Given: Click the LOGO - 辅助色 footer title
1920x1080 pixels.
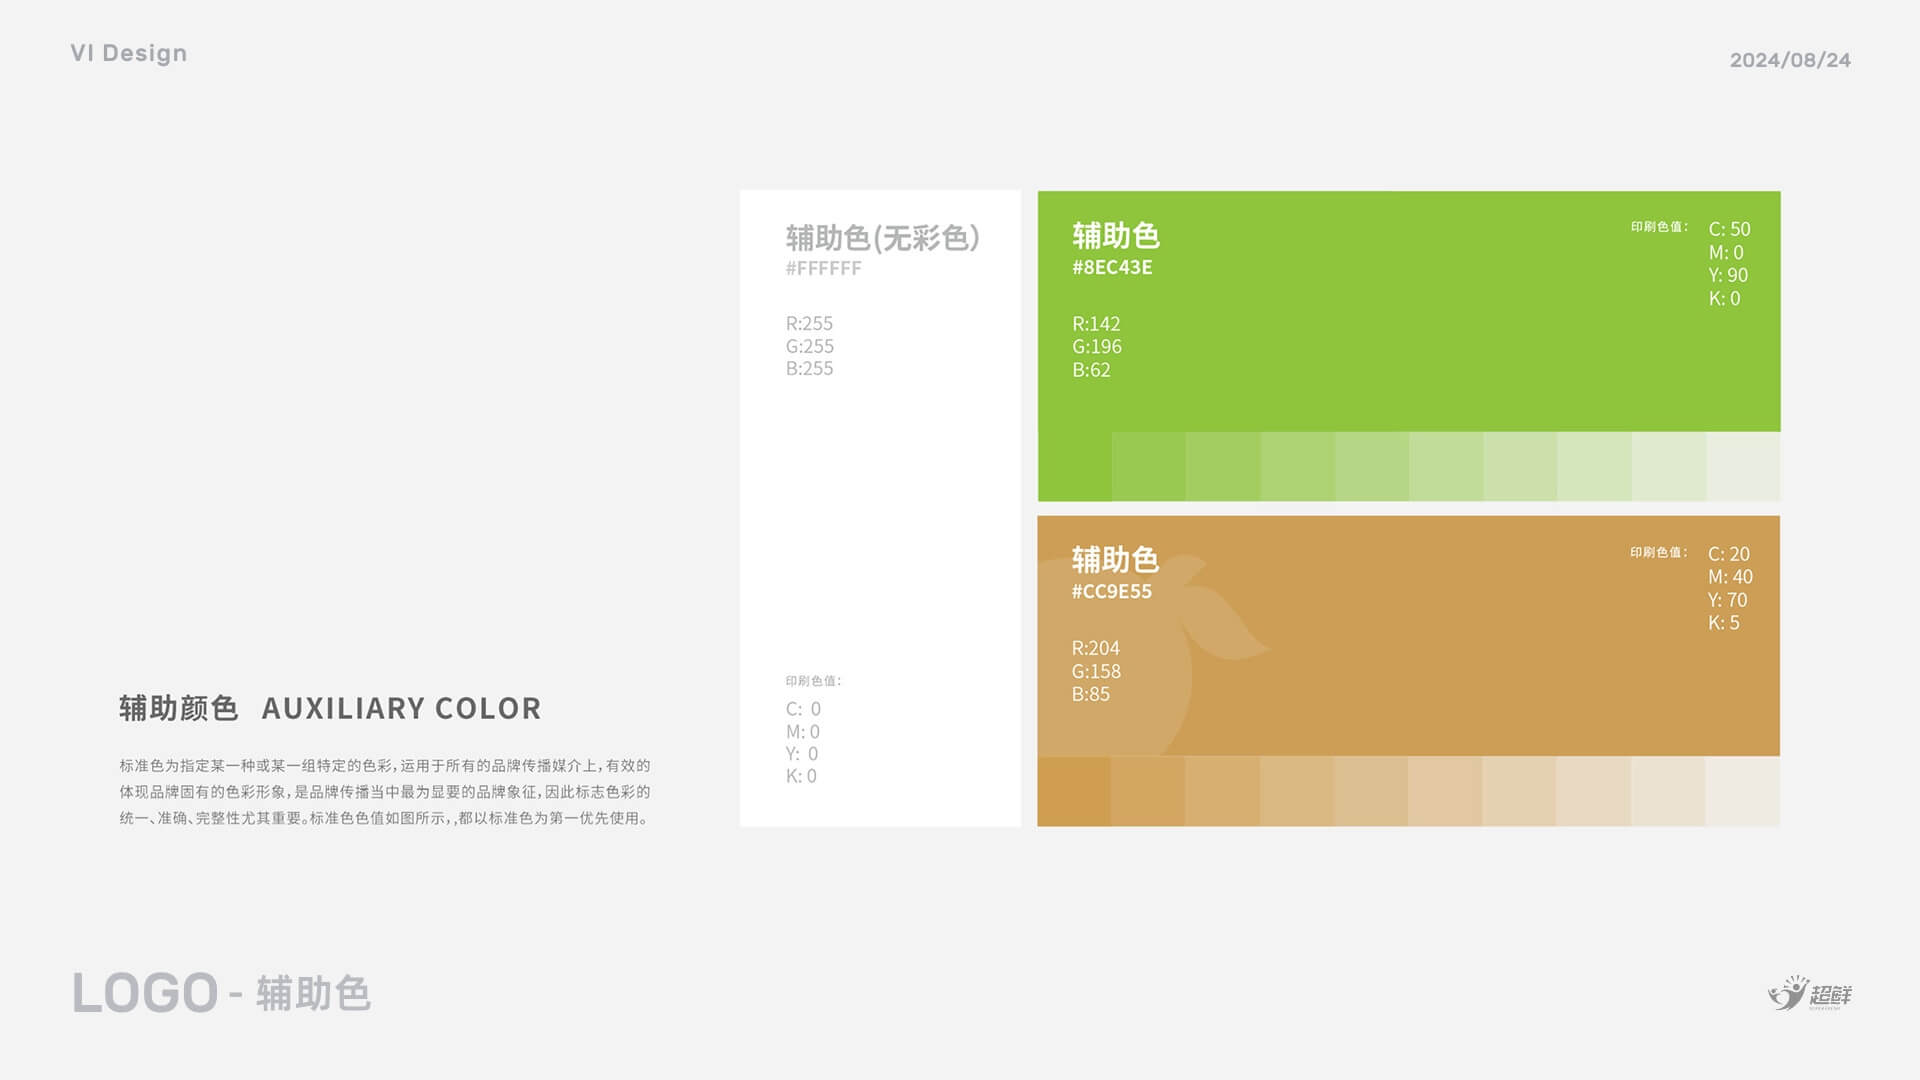Looking at the screenshot, I should [221, 993].
